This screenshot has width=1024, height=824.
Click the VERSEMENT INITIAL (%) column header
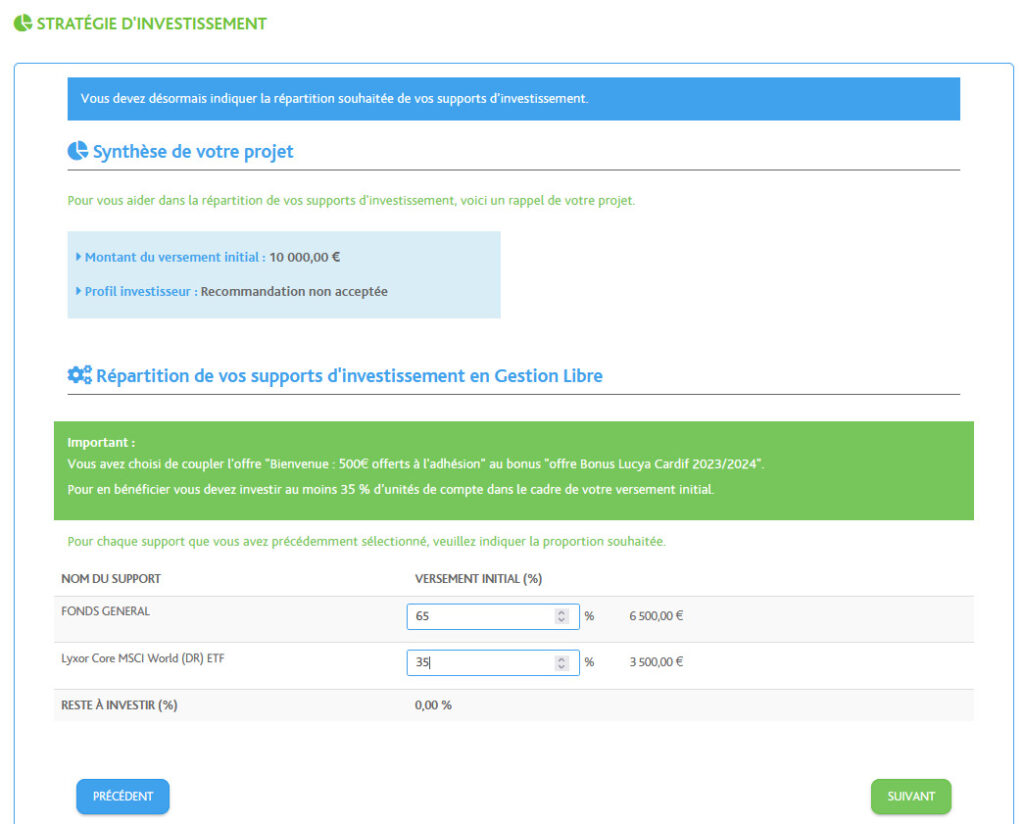(478, 578)
